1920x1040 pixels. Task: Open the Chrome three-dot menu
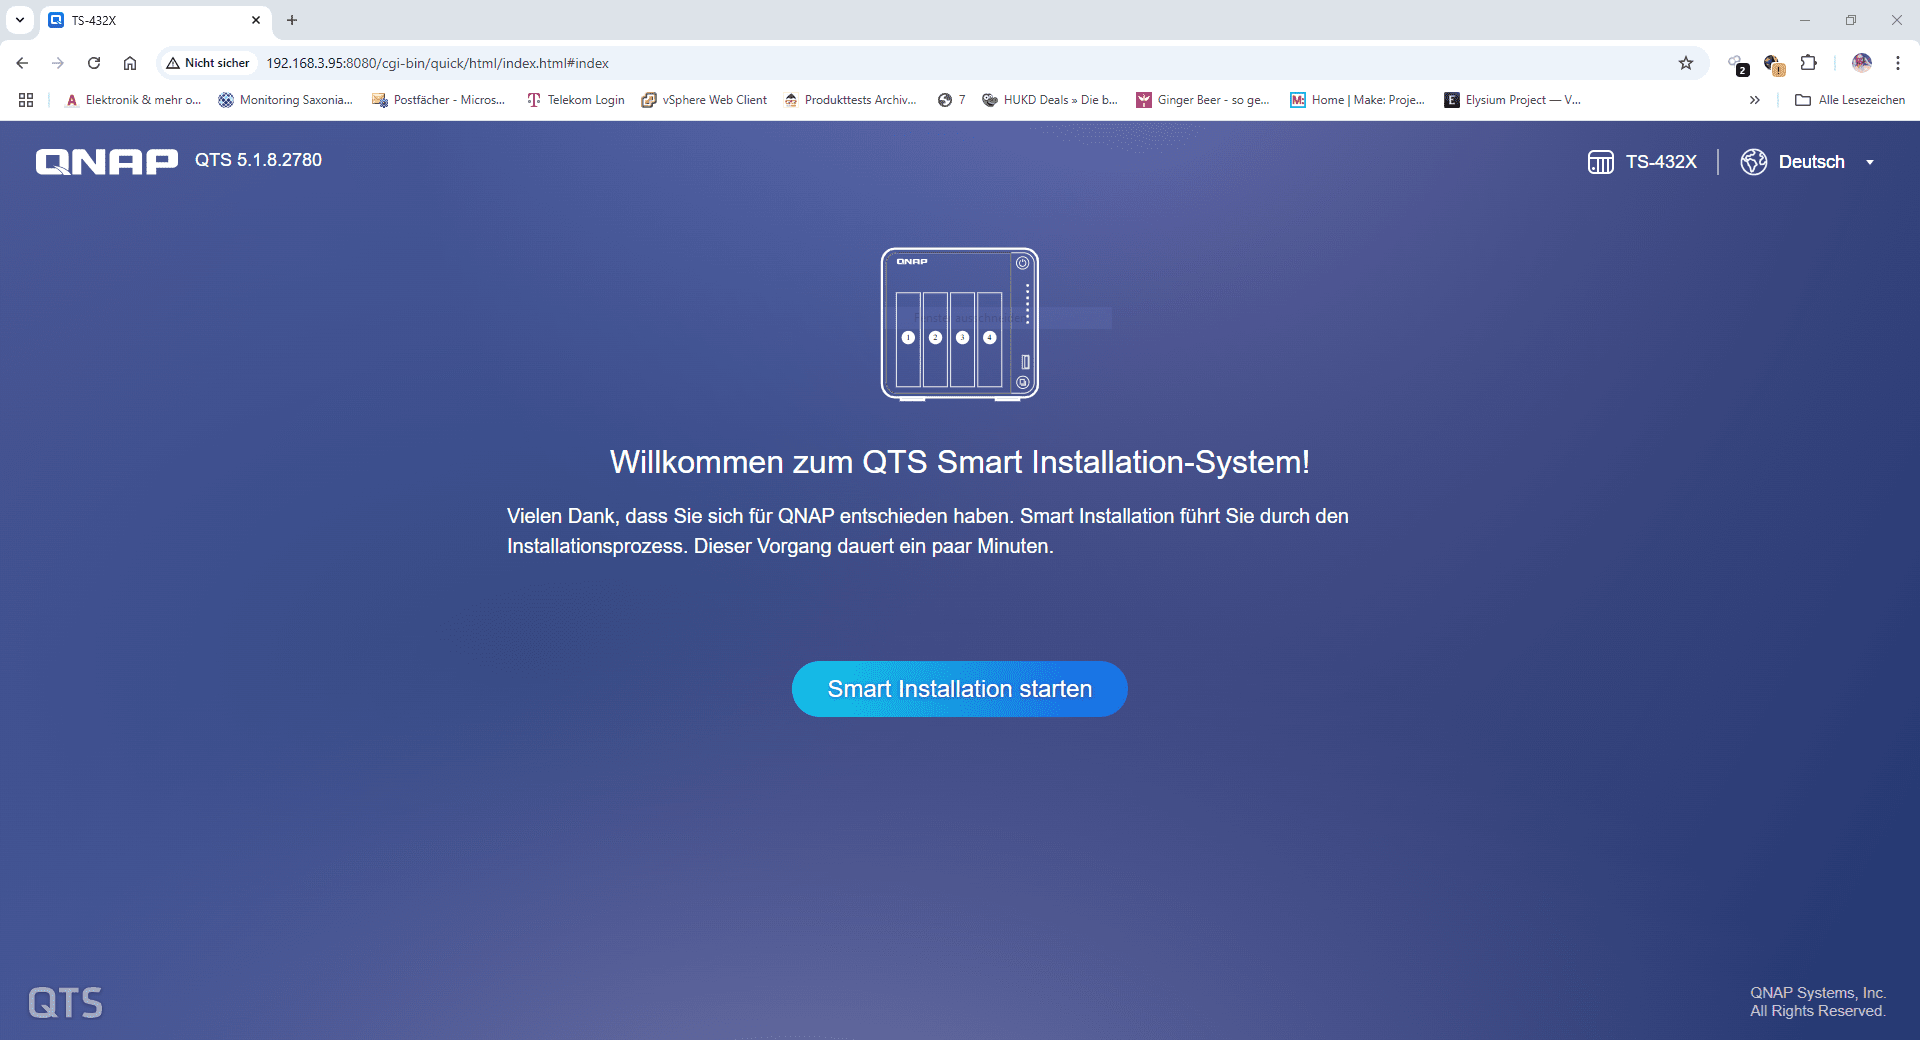click(x=1897, y=63)
